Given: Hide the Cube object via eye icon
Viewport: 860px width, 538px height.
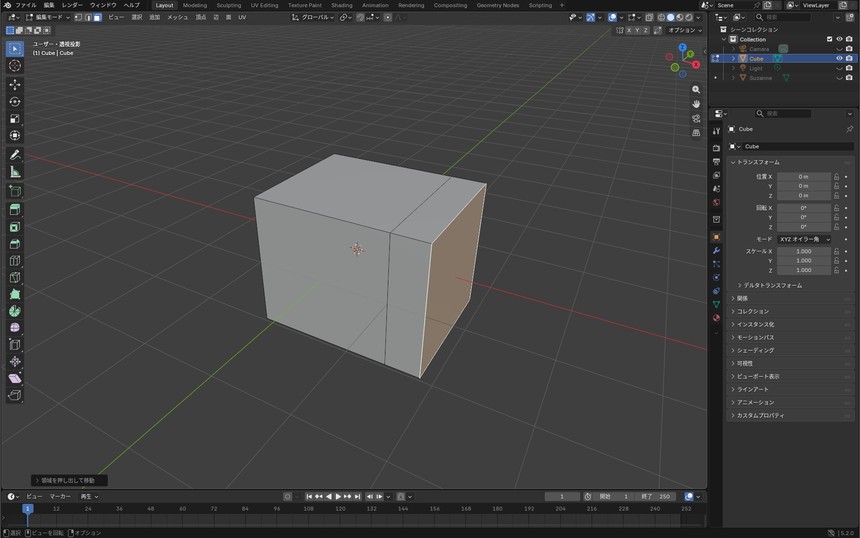Looking at the screenshot, I should point(839,58).
